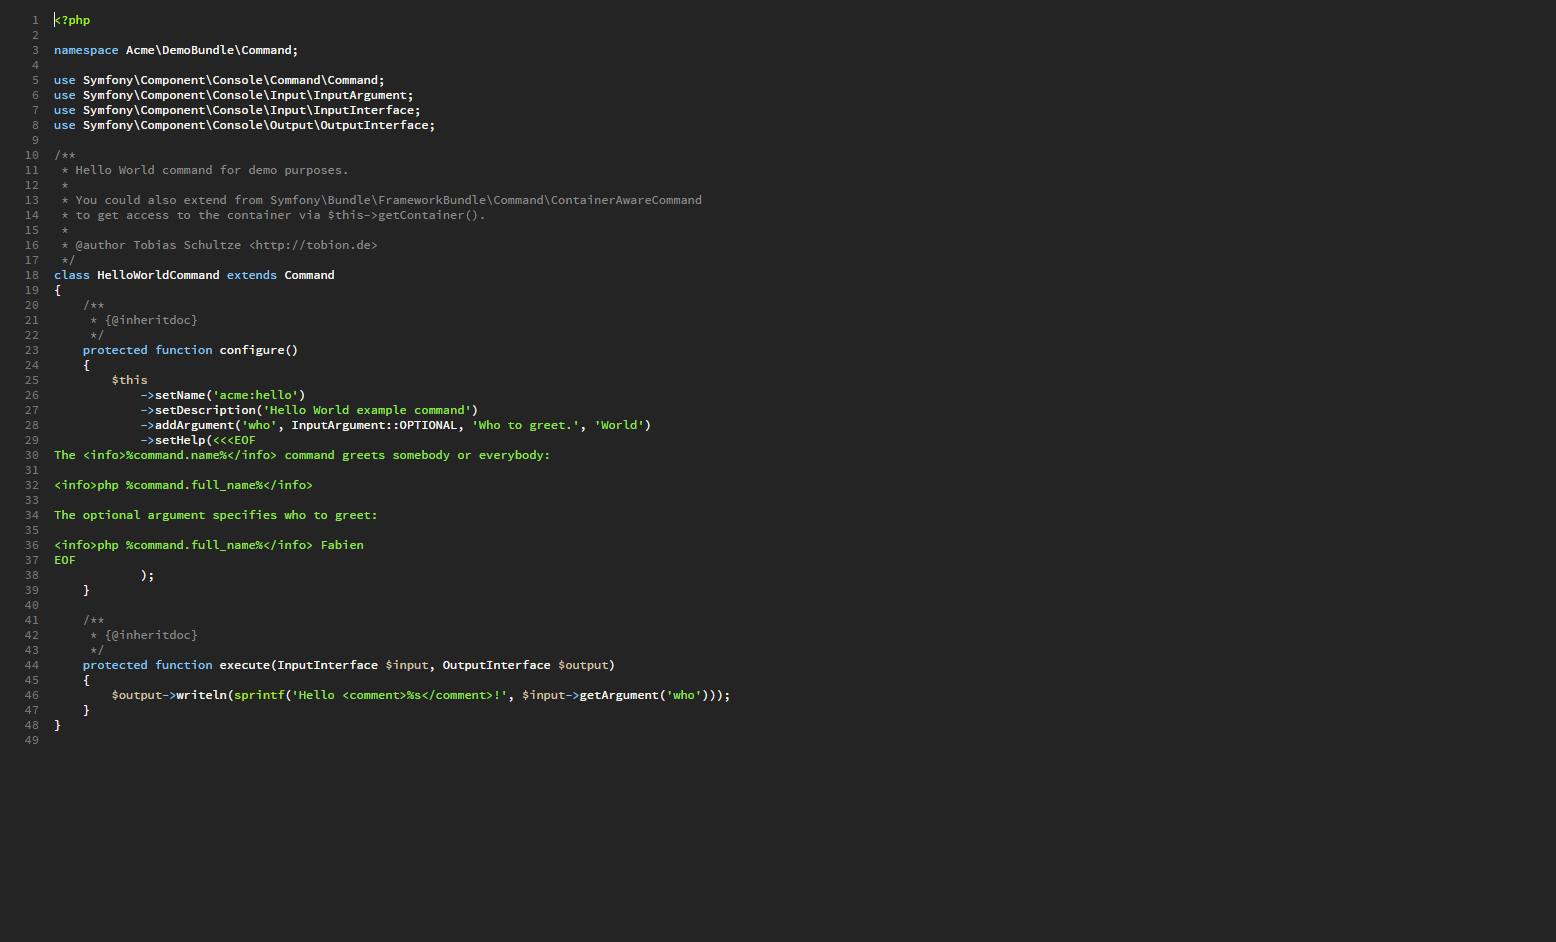Click the closing EOF marker on line 37
The height and width of the screenshot is (942, 1556).
click(x=65, y=560)
